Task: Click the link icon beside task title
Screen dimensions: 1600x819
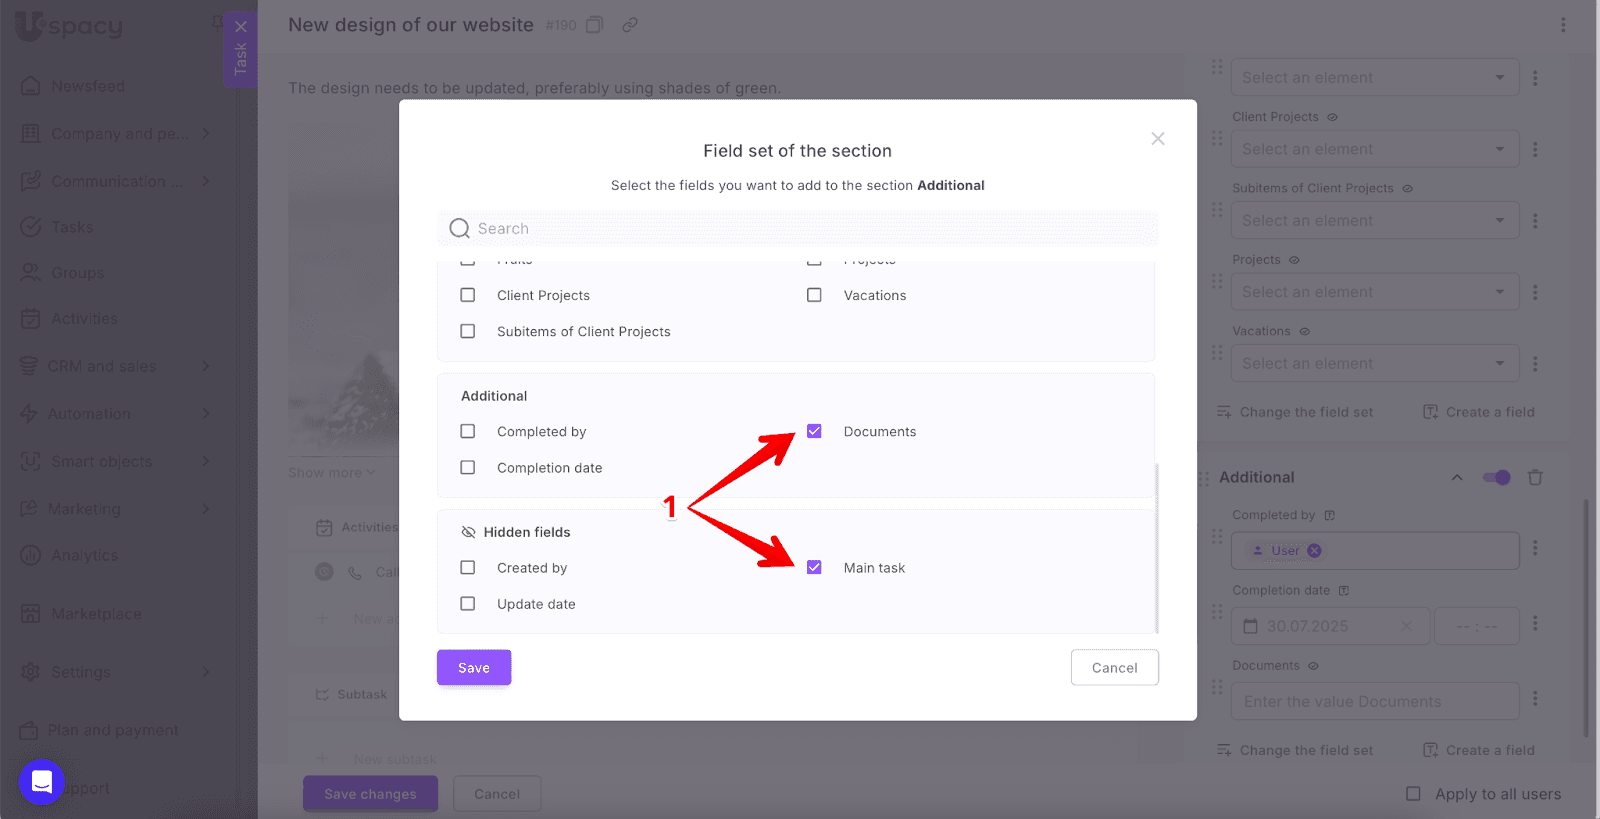Action: point(630,25)
